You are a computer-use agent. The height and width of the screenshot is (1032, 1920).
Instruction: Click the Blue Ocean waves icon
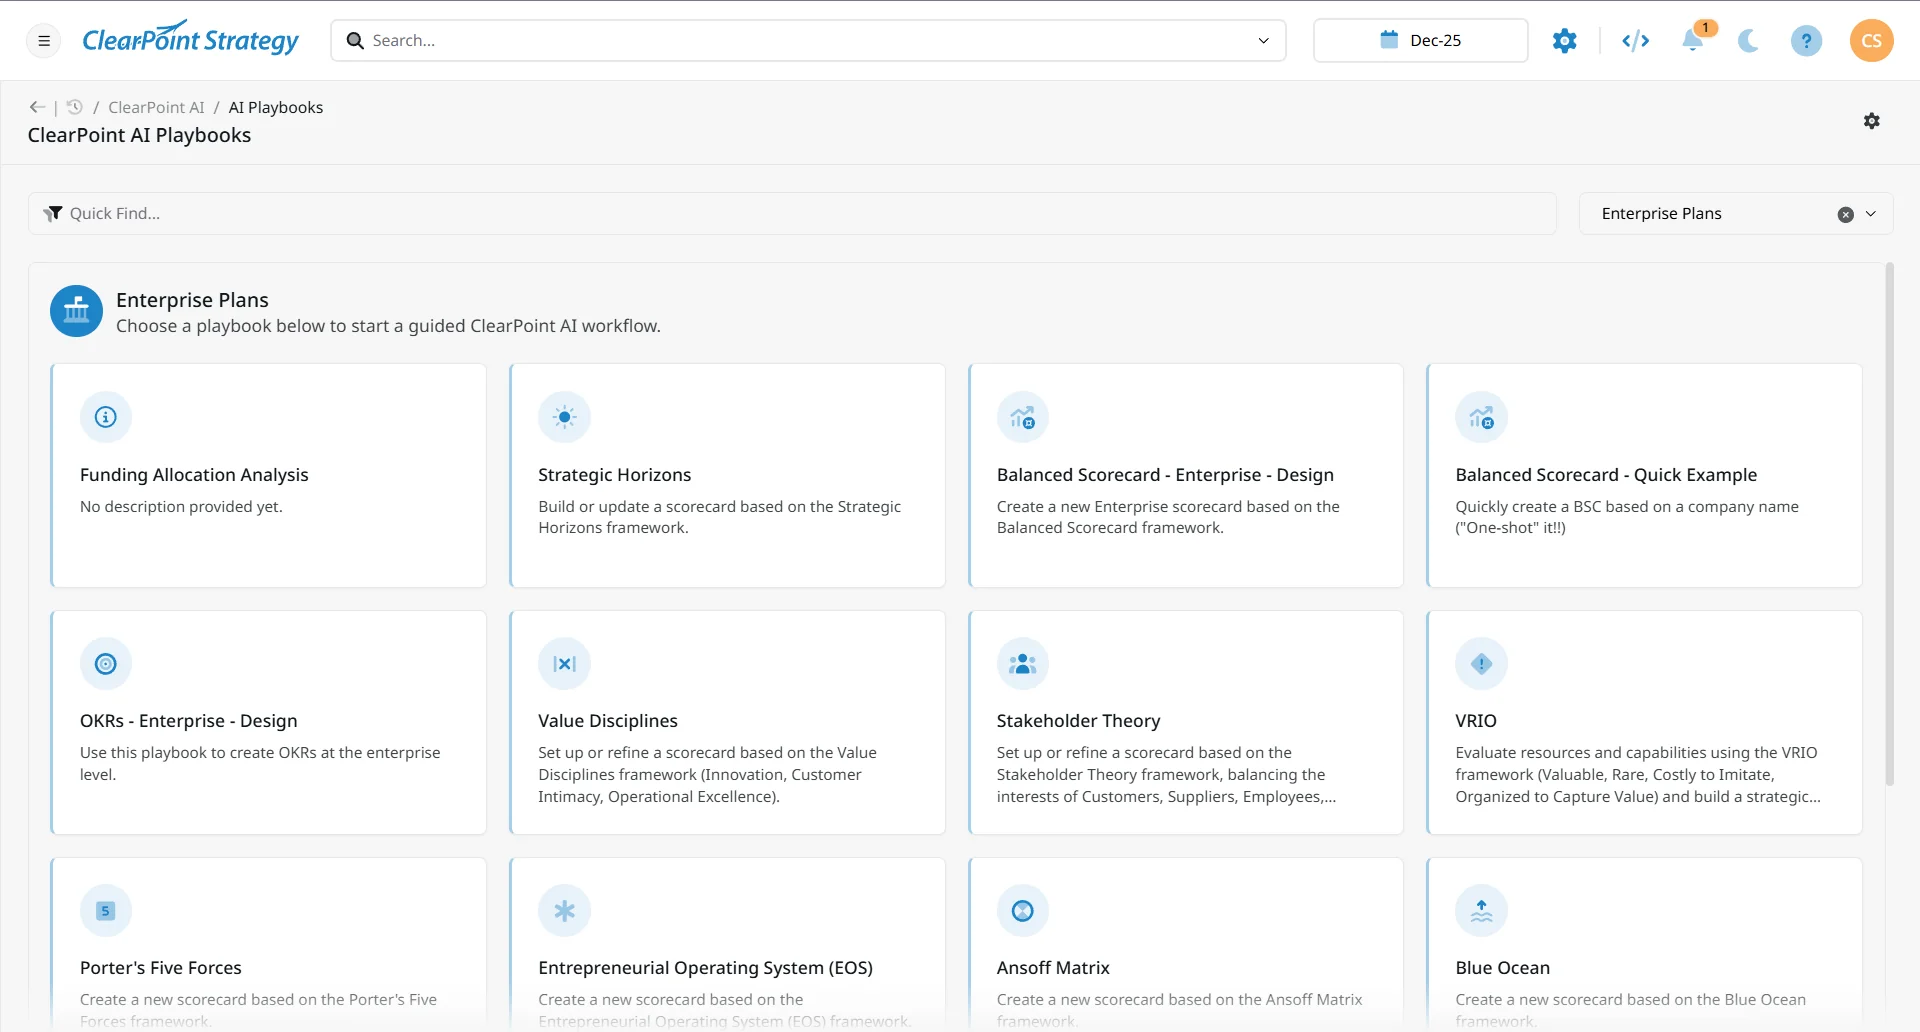[x=1482, y=911]
